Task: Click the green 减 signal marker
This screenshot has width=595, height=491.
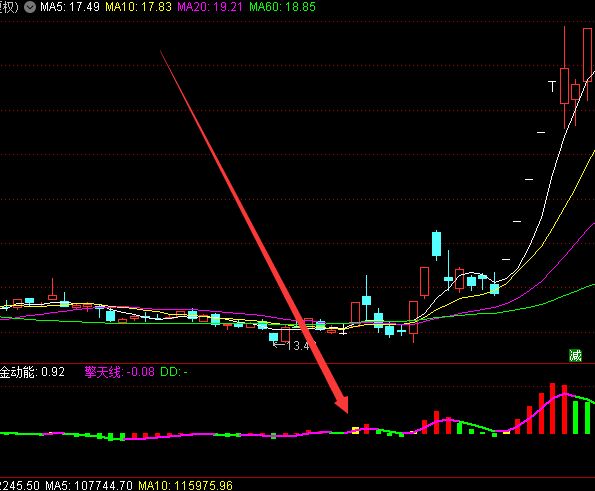Action: coord(575,356)
